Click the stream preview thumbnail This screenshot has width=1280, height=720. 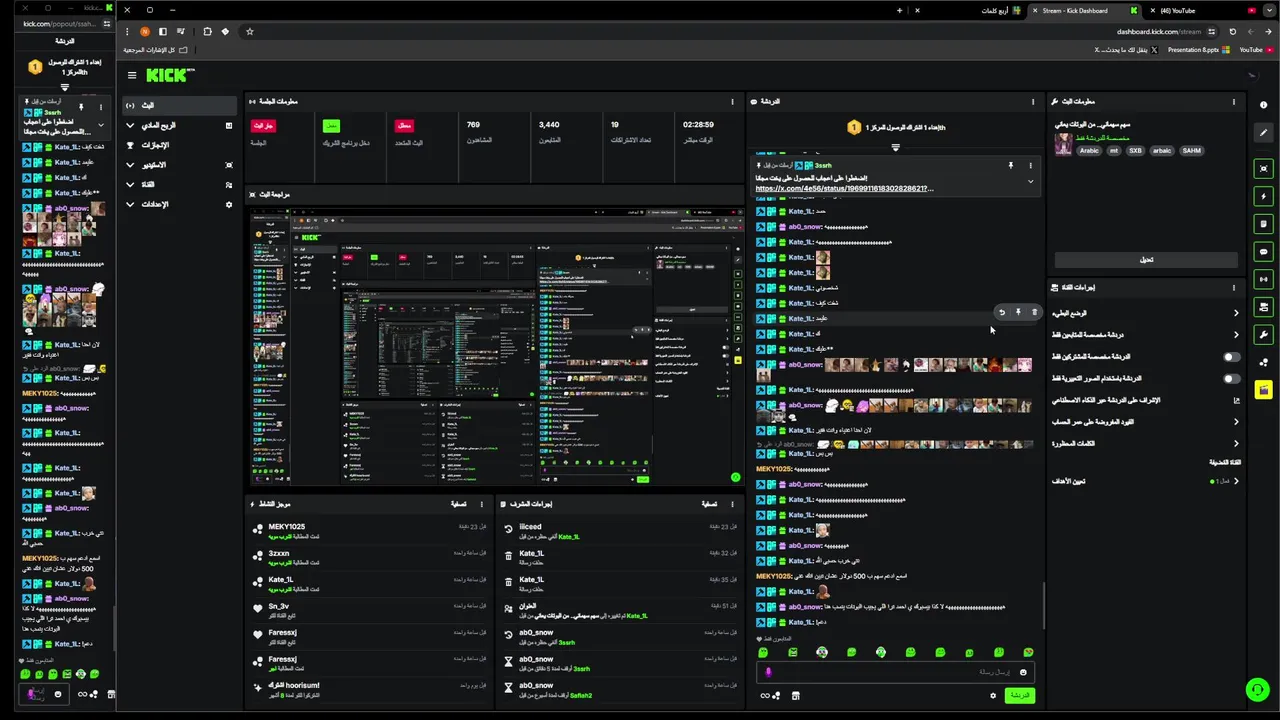pyautogui.click(x=498, y=347)
